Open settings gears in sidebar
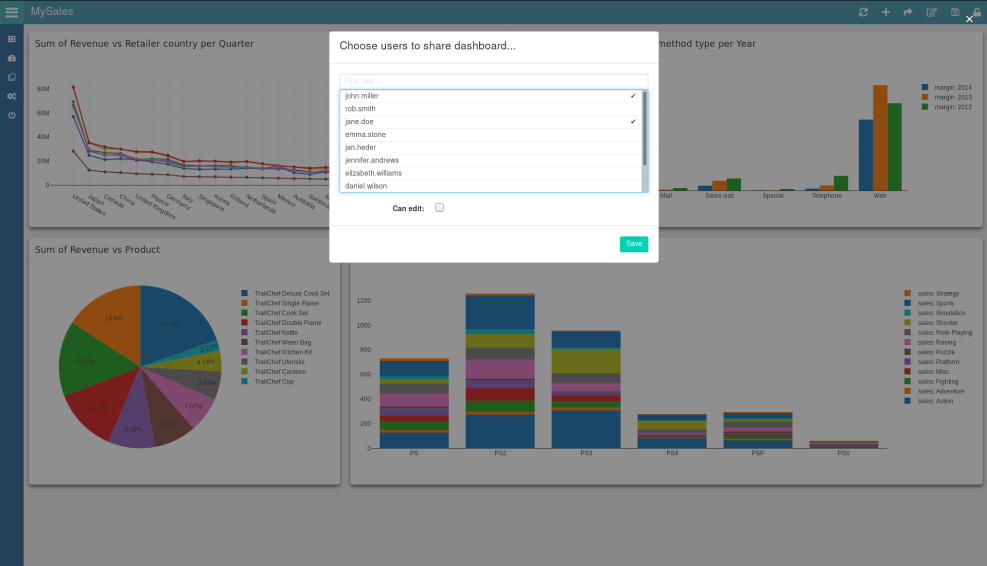The width and height of the screenshot is (987, 566). (x=12, y=96)
